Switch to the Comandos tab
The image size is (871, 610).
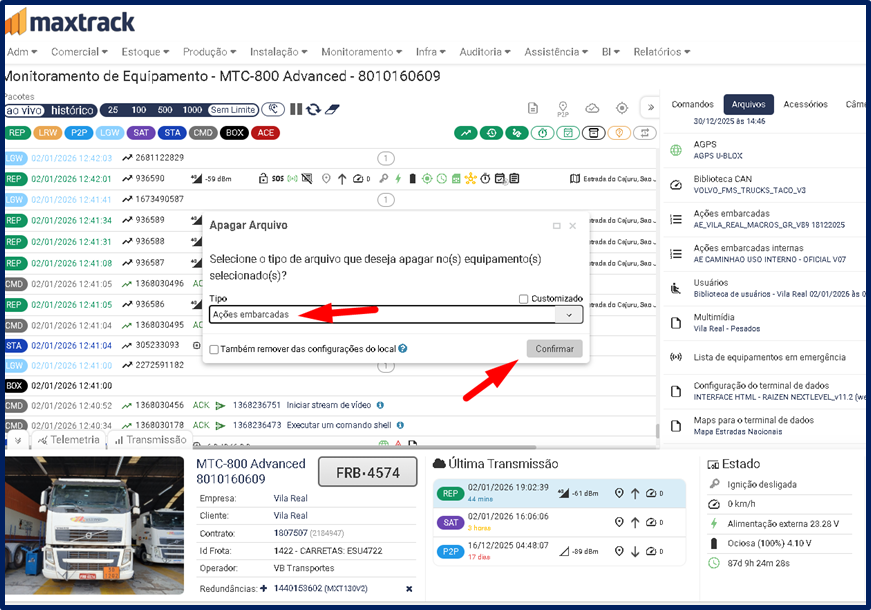click(692, 104)
